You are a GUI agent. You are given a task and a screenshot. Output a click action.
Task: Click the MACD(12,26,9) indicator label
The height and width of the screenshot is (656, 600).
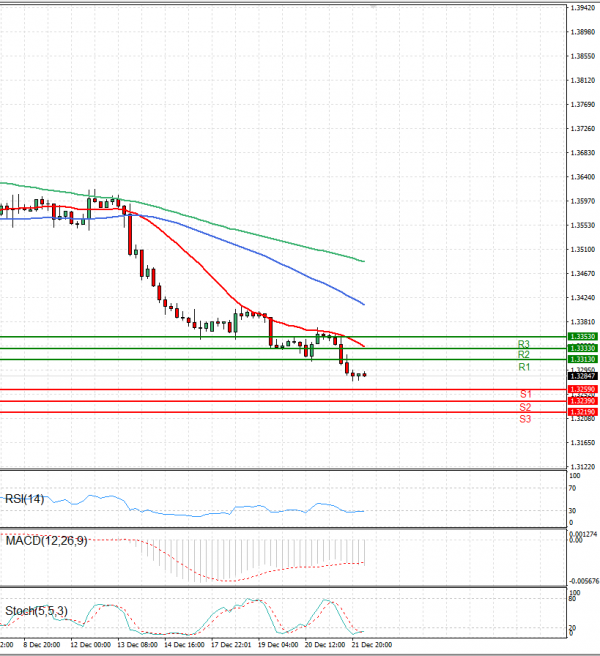coord(46,541)
